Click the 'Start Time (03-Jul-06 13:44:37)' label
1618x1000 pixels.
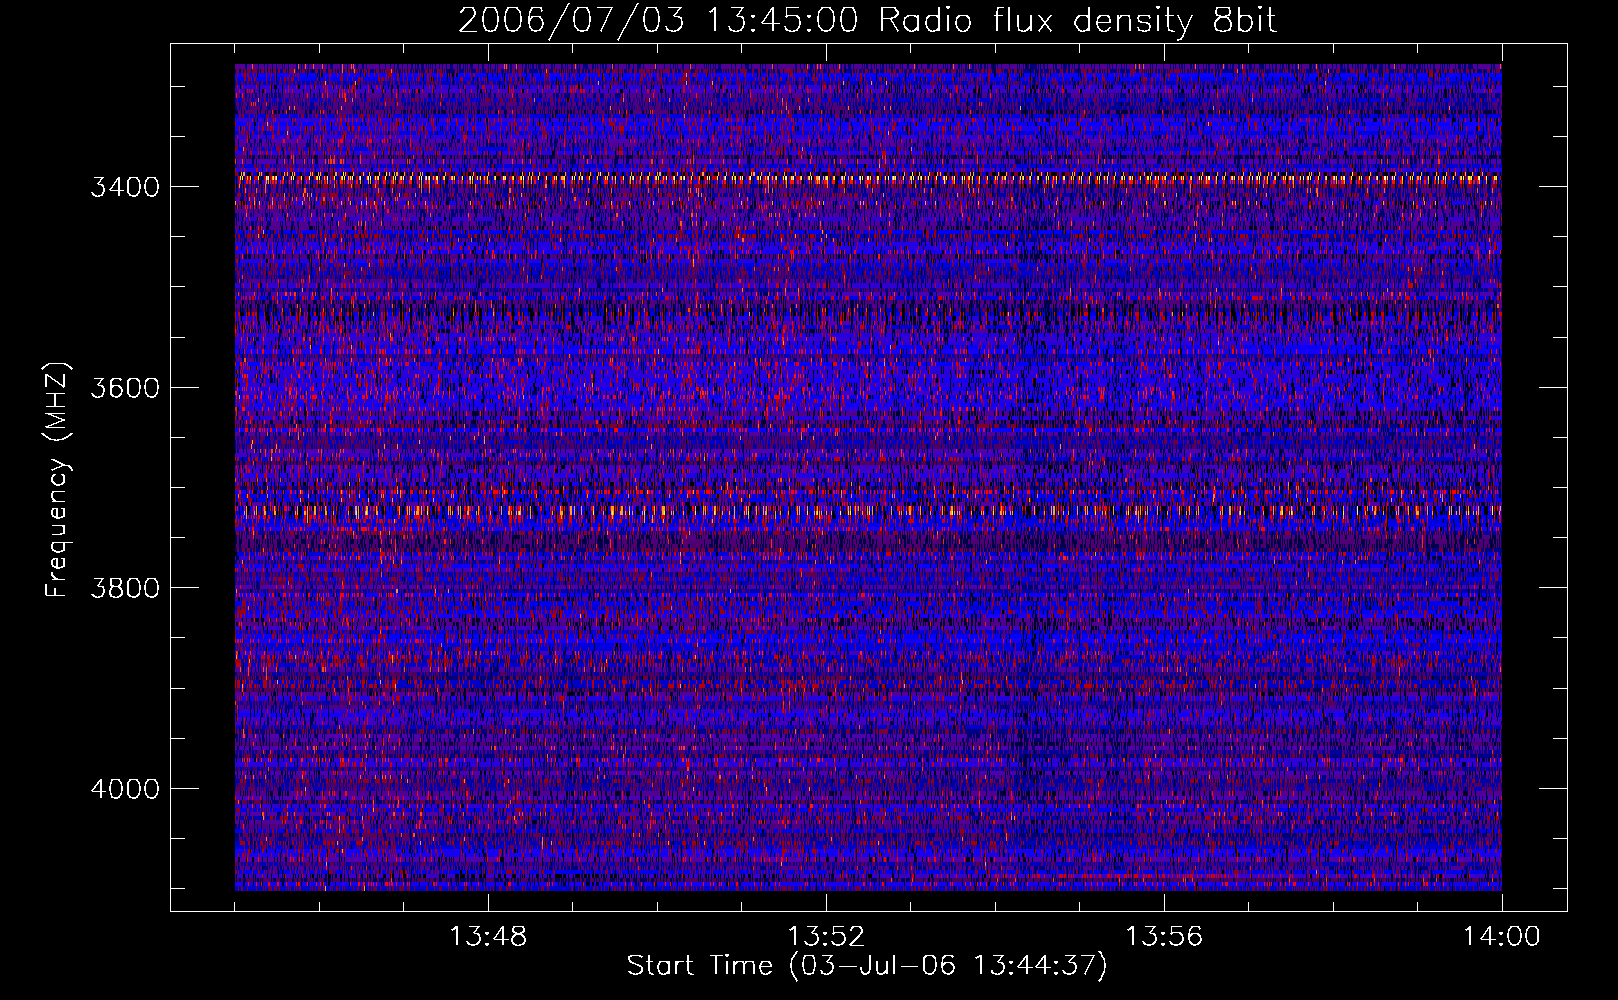pyautogui.click(x=867, y=966)
